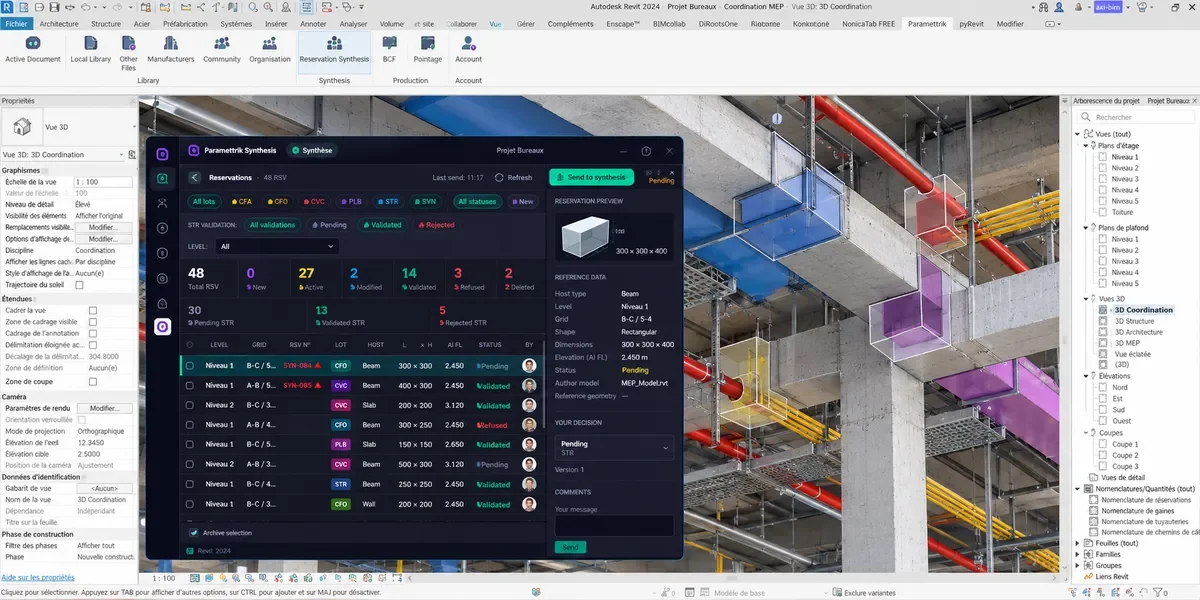Switch to the Synthèse tab in the dialog
The width and height of the screenshot is (1200, 600).
pyautogui.click(x=313, y=151)
